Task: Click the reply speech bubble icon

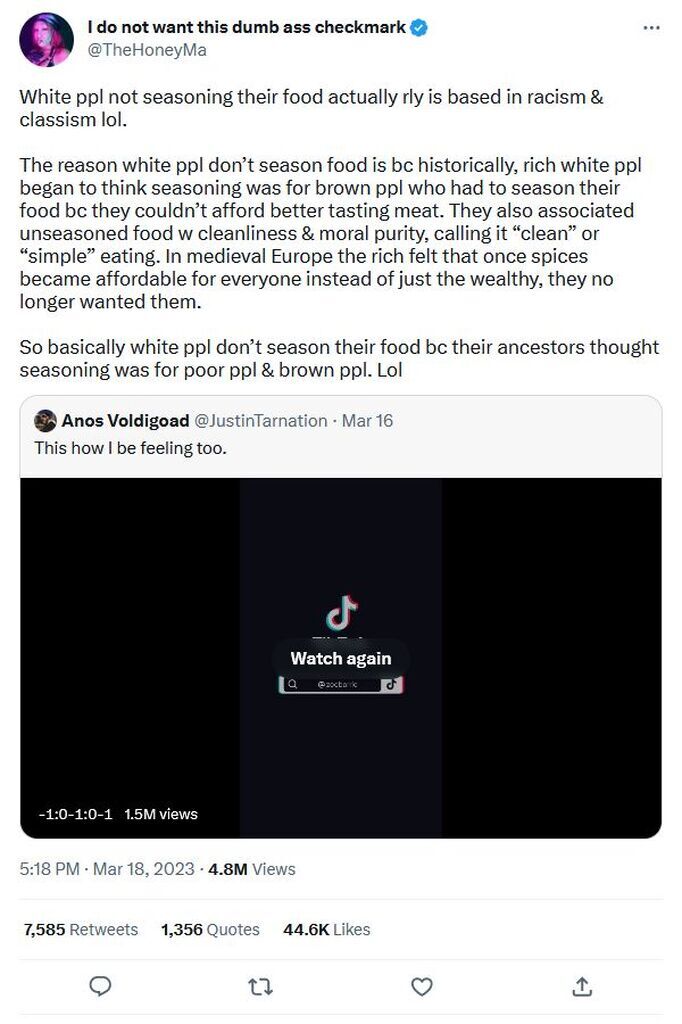Action: [100, 987]
